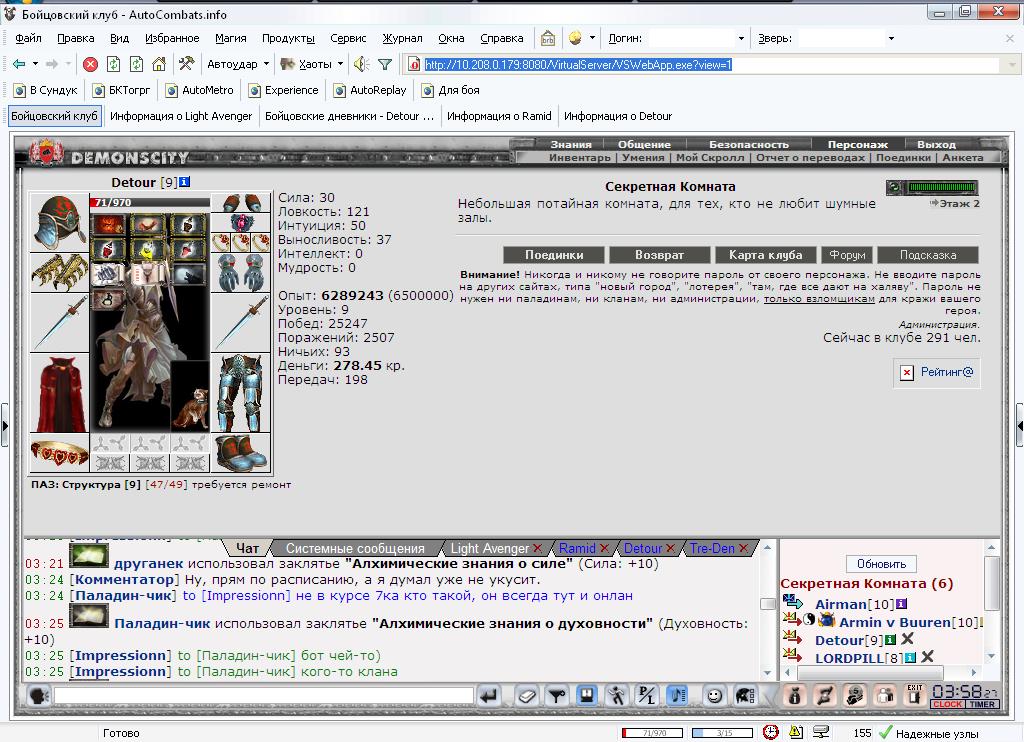Click the Возврат button
1024x742 pixels.
660,255
